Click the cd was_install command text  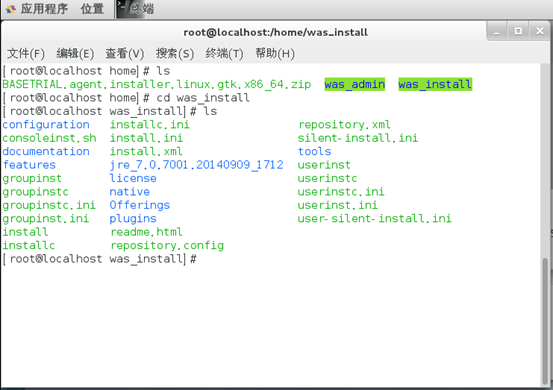tap(203, 98)
